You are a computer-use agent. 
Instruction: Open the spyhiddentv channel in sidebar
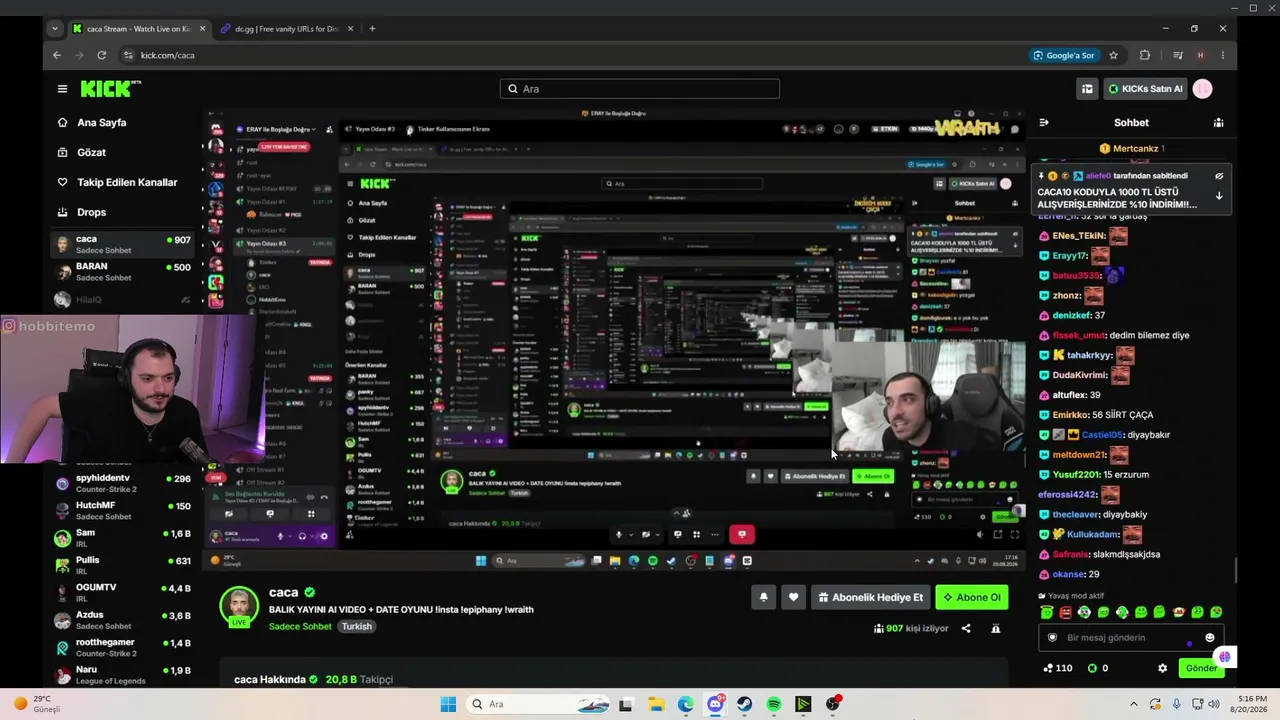(x=123, y=484)
